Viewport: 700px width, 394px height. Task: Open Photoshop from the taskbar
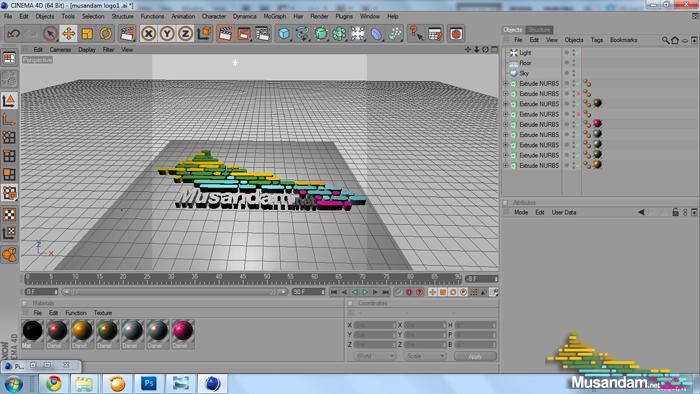pyautogui.click(x=149, y=383)
